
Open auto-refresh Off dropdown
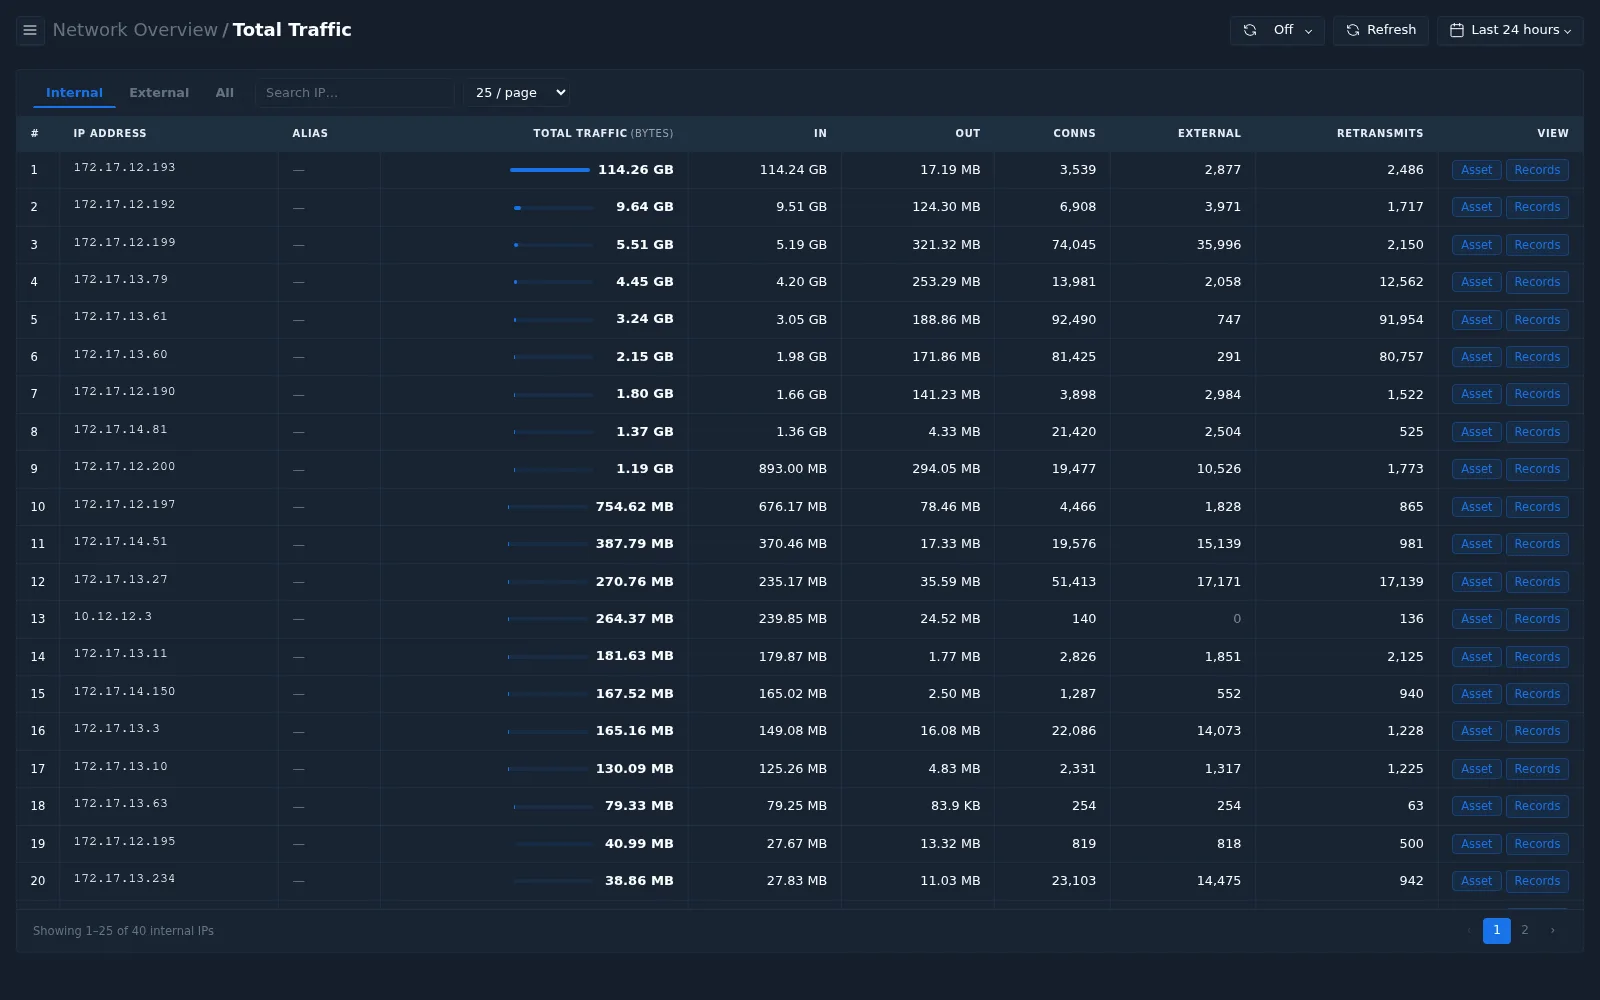tap(1277, 30)
